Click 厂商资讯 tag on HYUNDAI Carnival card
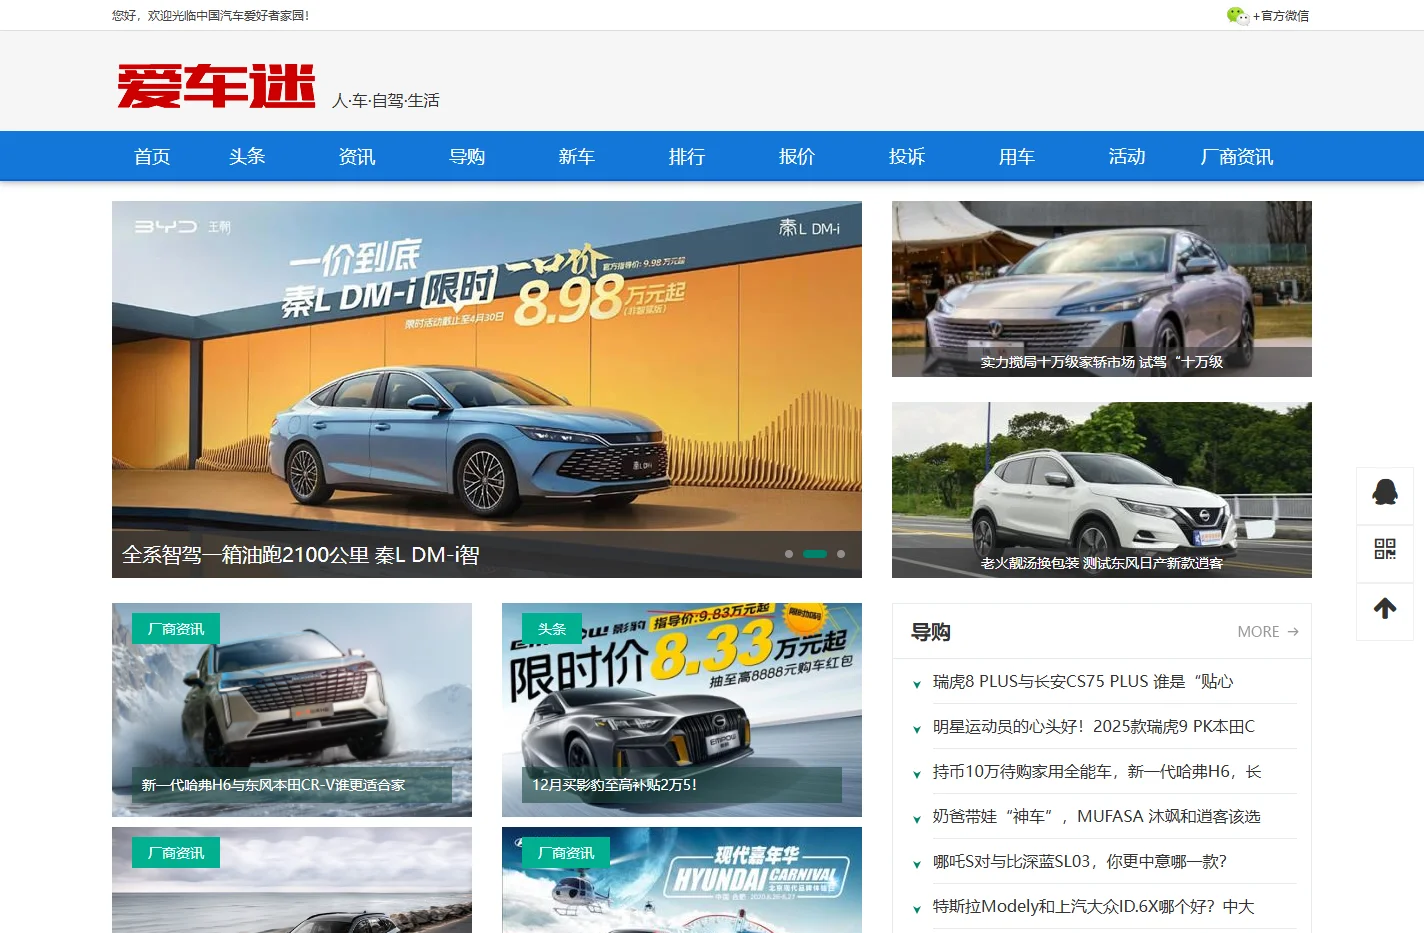1424x933 pixels. click(566, 853)
